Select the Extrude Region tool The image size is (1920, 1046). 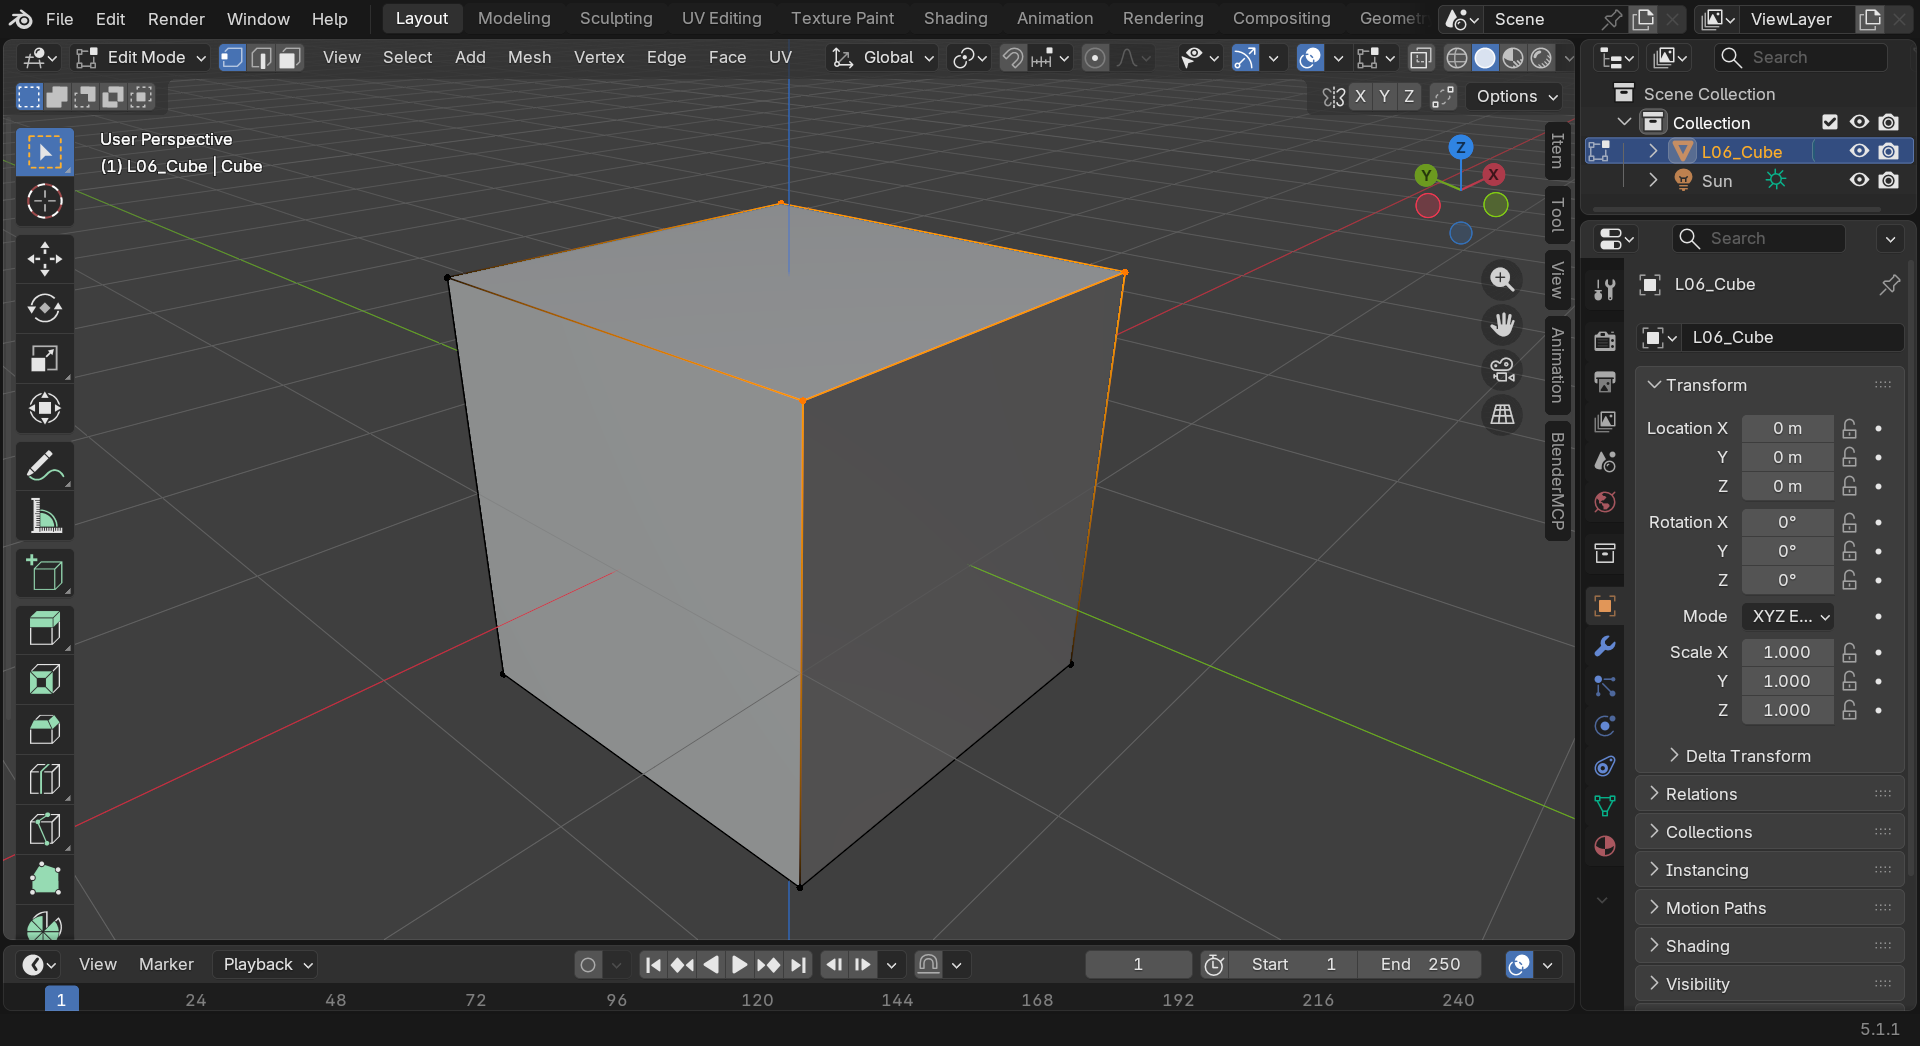click(x=45, y=630)
